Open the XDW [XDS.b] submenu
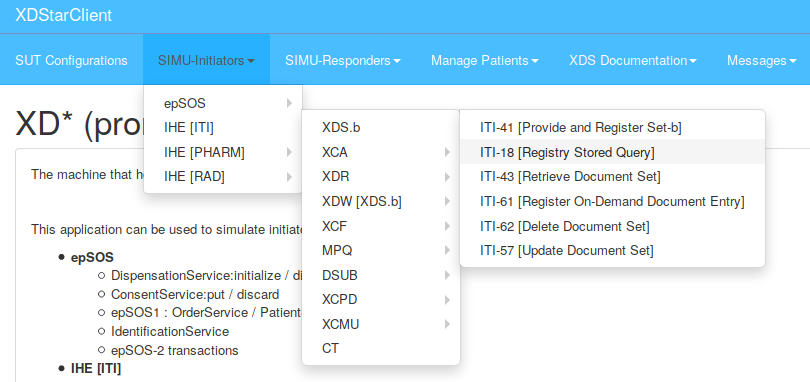 tap(381, 202)
